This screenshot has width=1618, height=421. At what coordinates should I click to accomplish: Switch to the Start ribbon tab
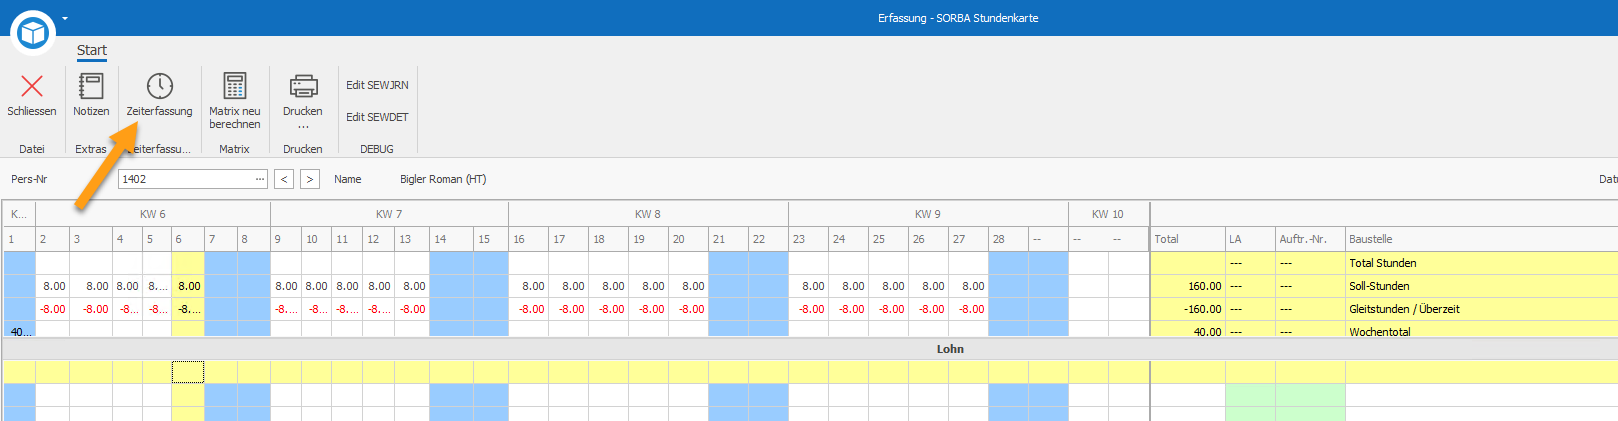pyautogui.click(x=92, y=50)
